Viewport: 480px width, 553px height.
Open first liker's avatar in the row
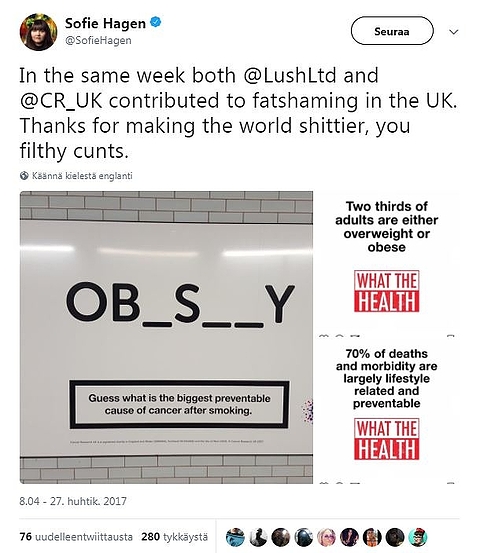tap(235, 537)
